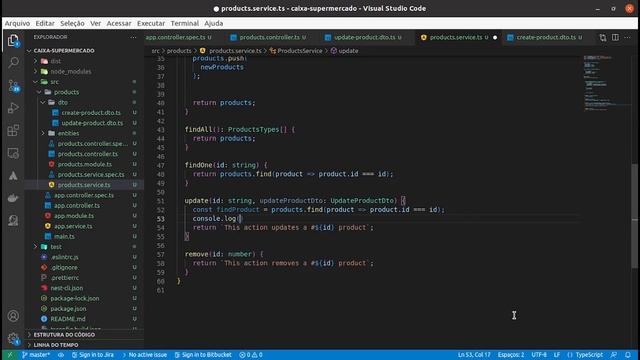
Task: Open the Source Control view icon
Action: coord(13,85)
